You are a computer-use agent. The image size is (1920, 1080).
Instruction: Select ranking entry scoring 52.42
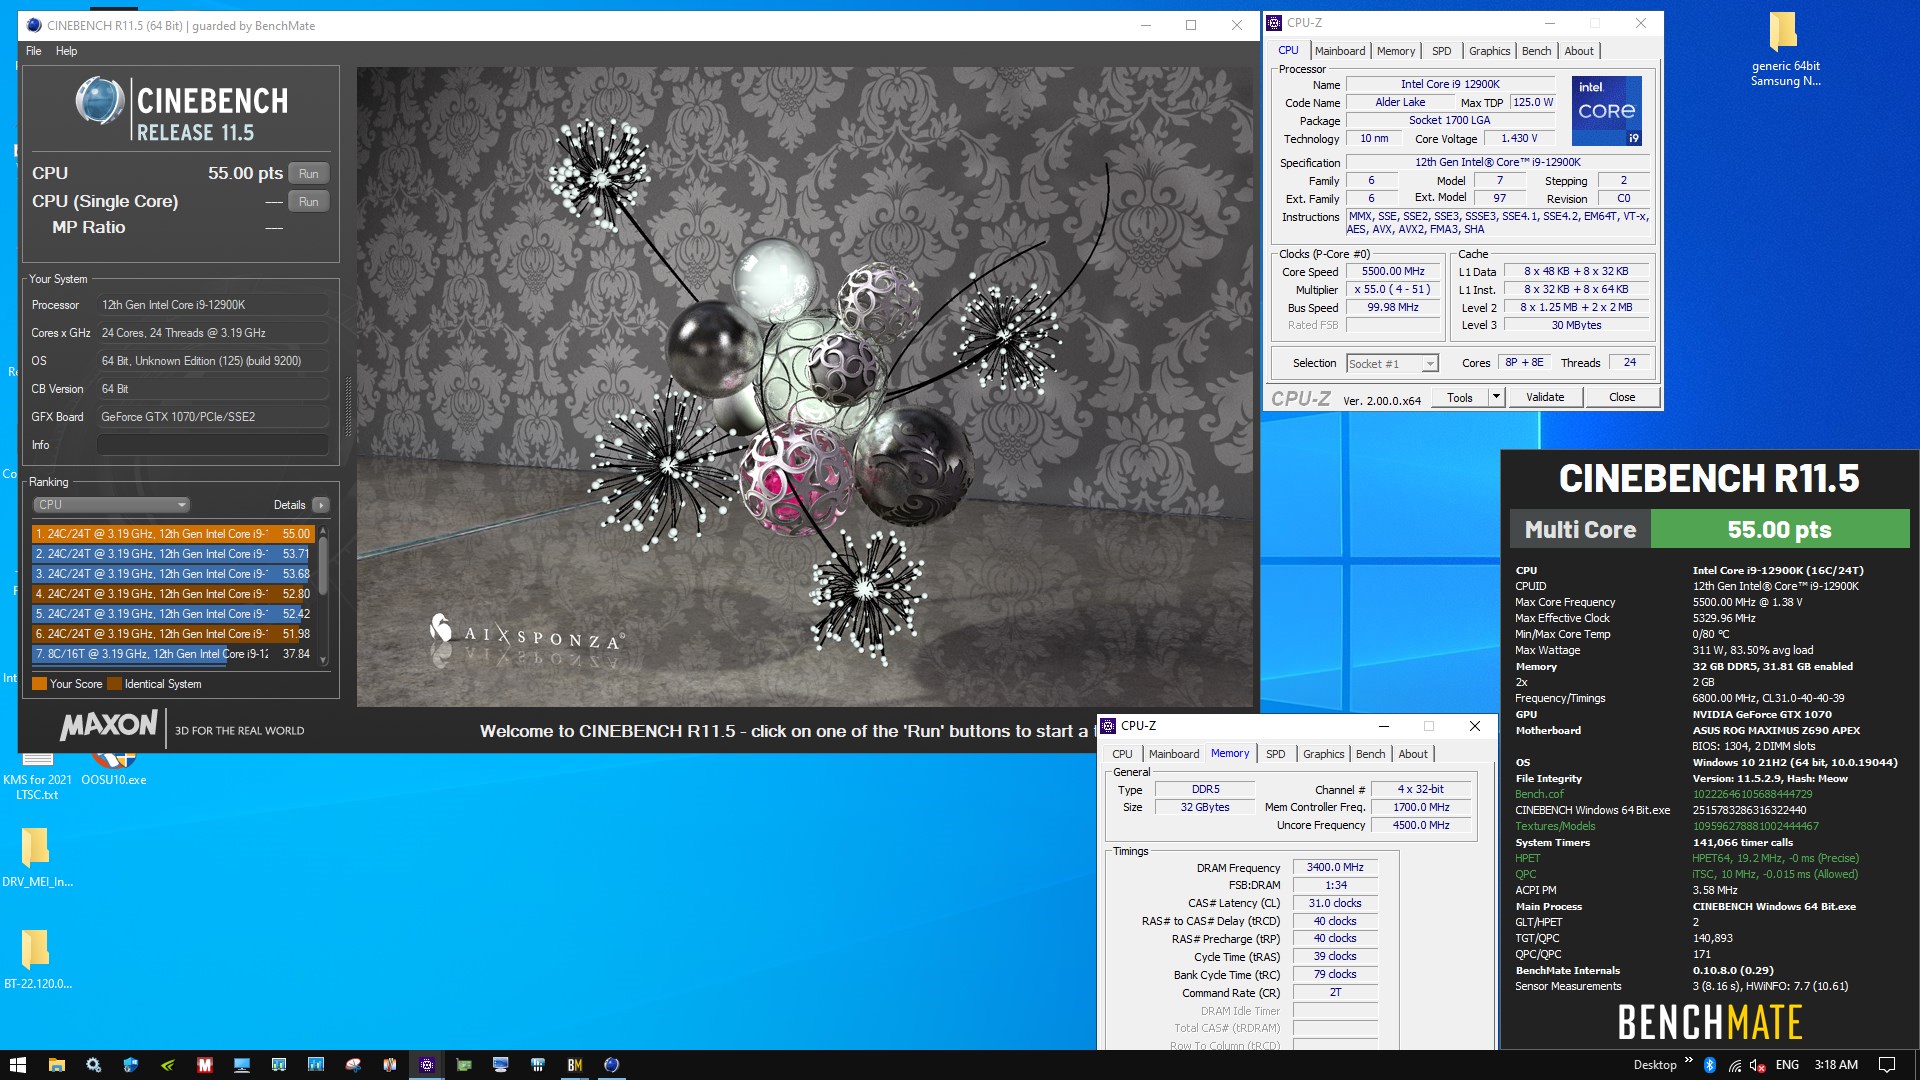pos(173,614)
